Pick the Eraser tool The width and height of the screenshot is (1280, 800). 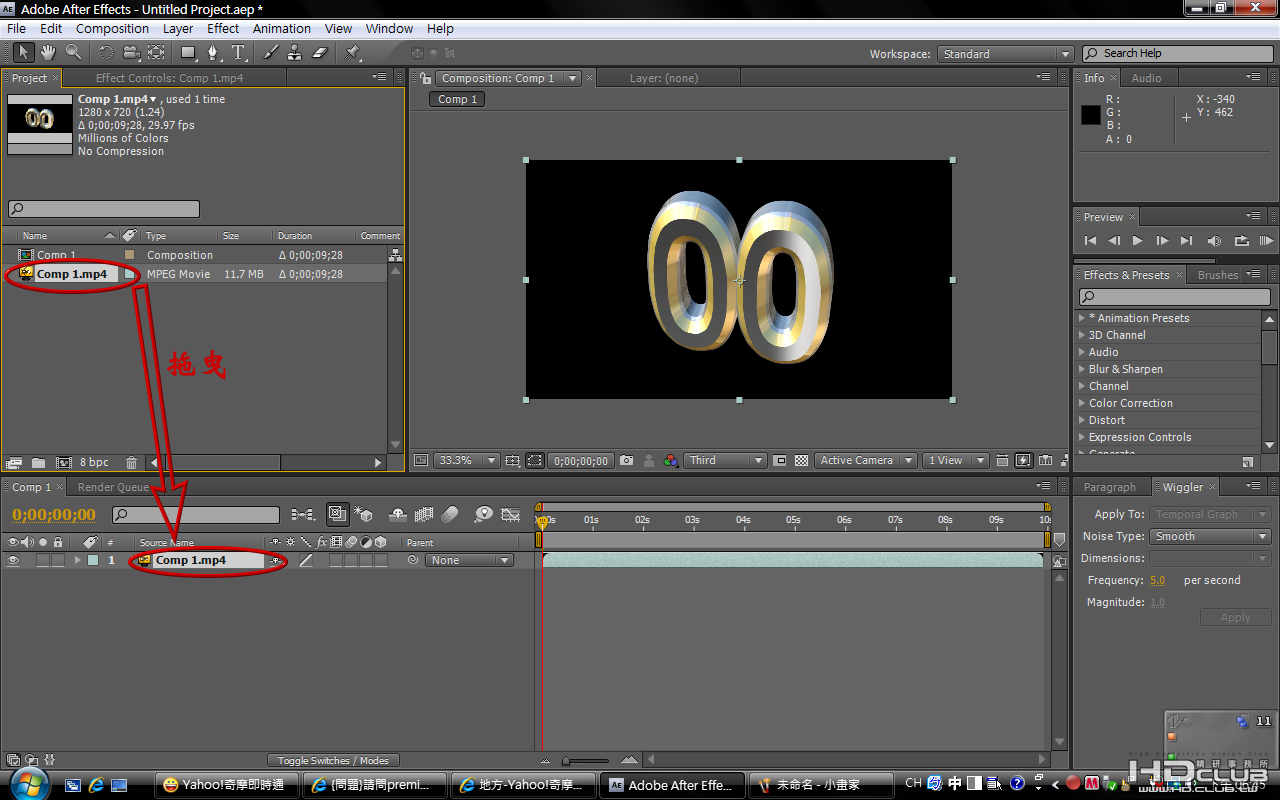pos(320,53)
